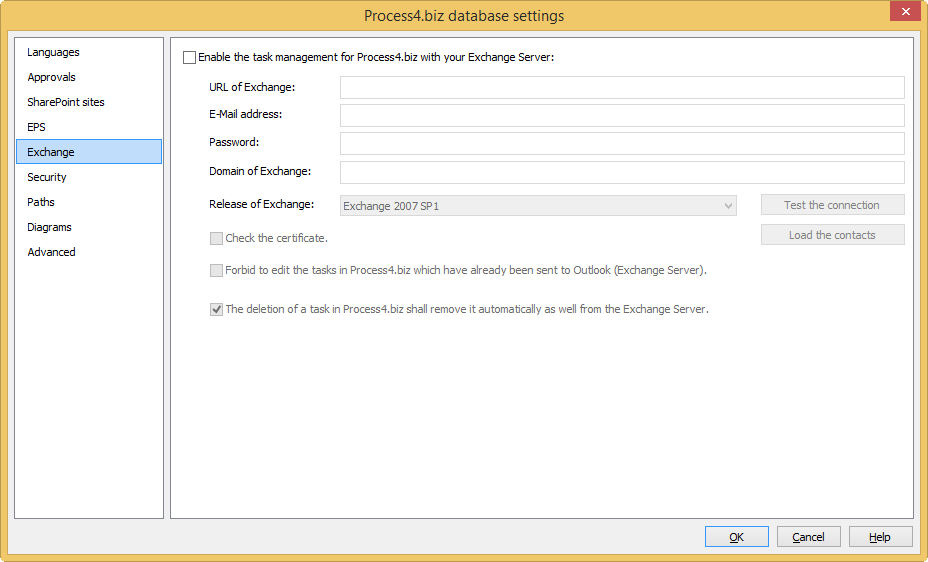Open Help for database settings

[x=881, y=537]
